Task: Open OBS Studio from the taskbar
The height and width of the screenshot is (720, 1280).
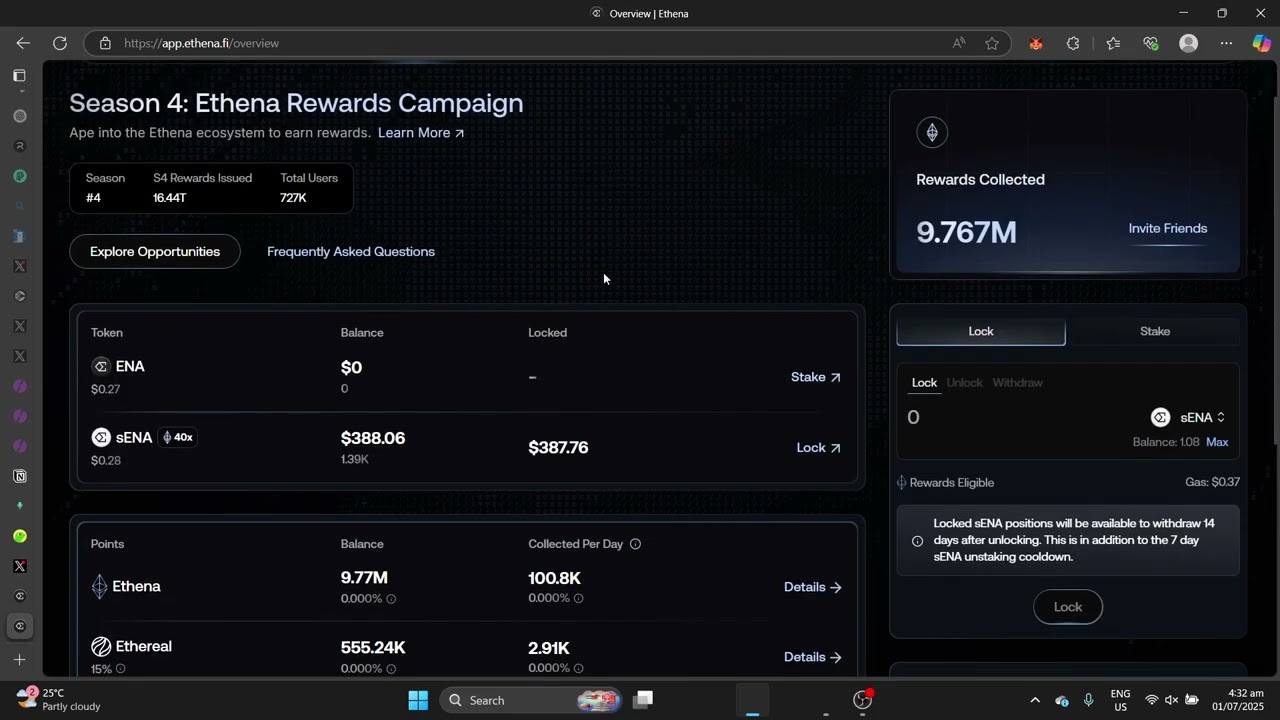Action: [863, 700]
